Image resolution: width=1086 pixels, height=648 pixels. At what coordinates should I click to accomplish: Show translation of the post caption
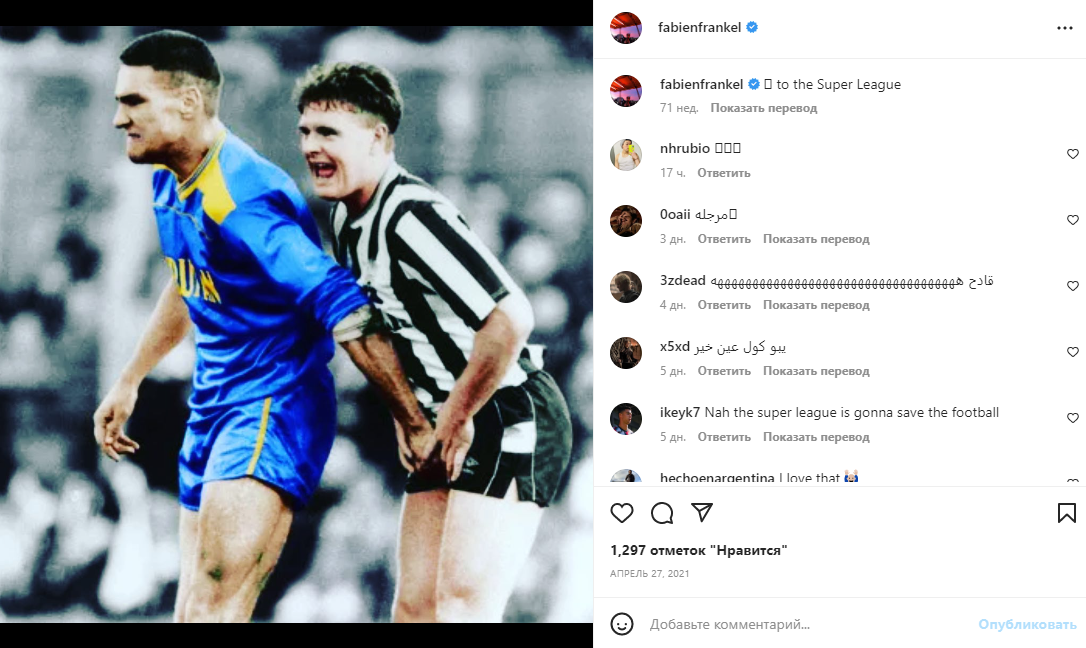tap(764, 108)
